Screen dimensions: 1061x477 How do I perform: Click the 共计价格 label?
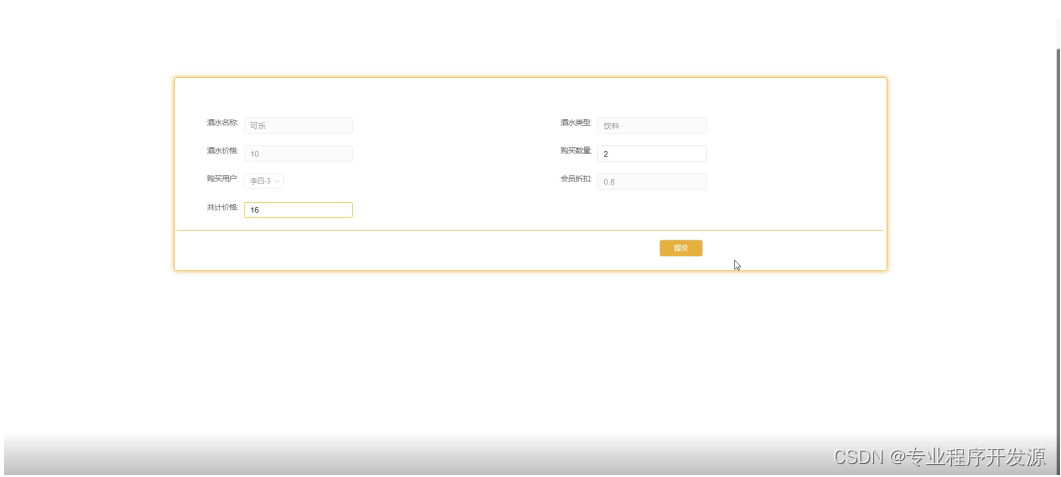coord(223,207)
